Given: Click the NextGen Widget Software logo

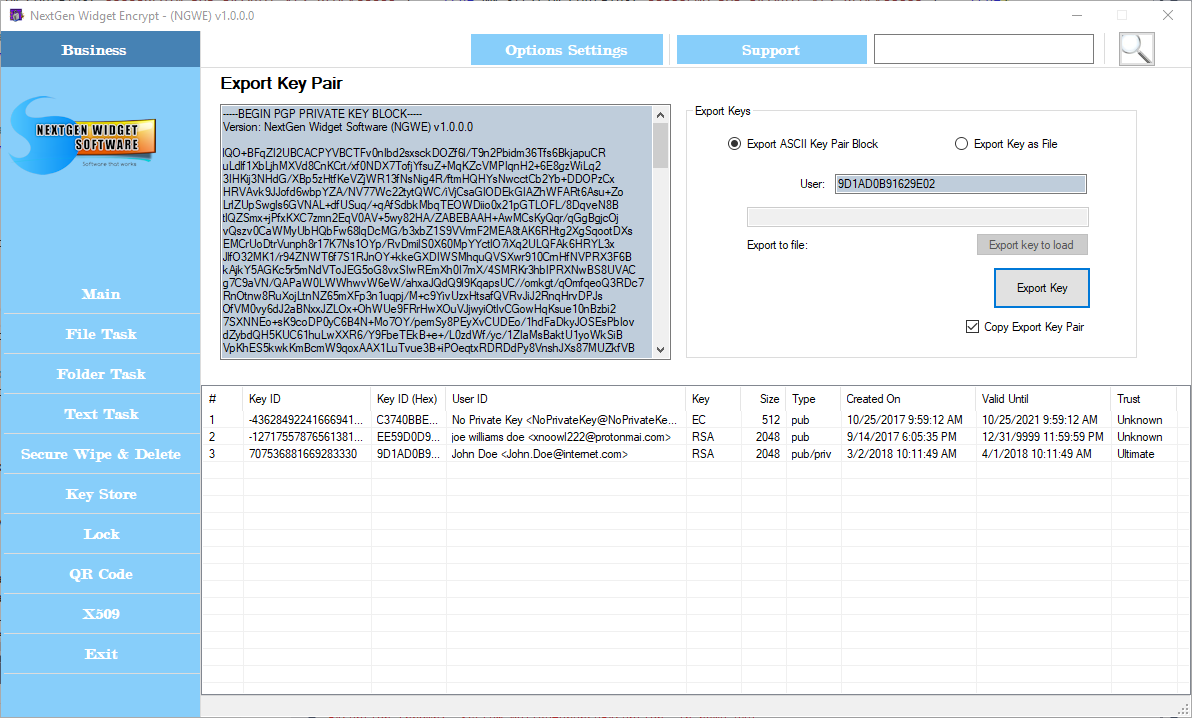Looking at the screenshot, I should (x=84, y=135).
